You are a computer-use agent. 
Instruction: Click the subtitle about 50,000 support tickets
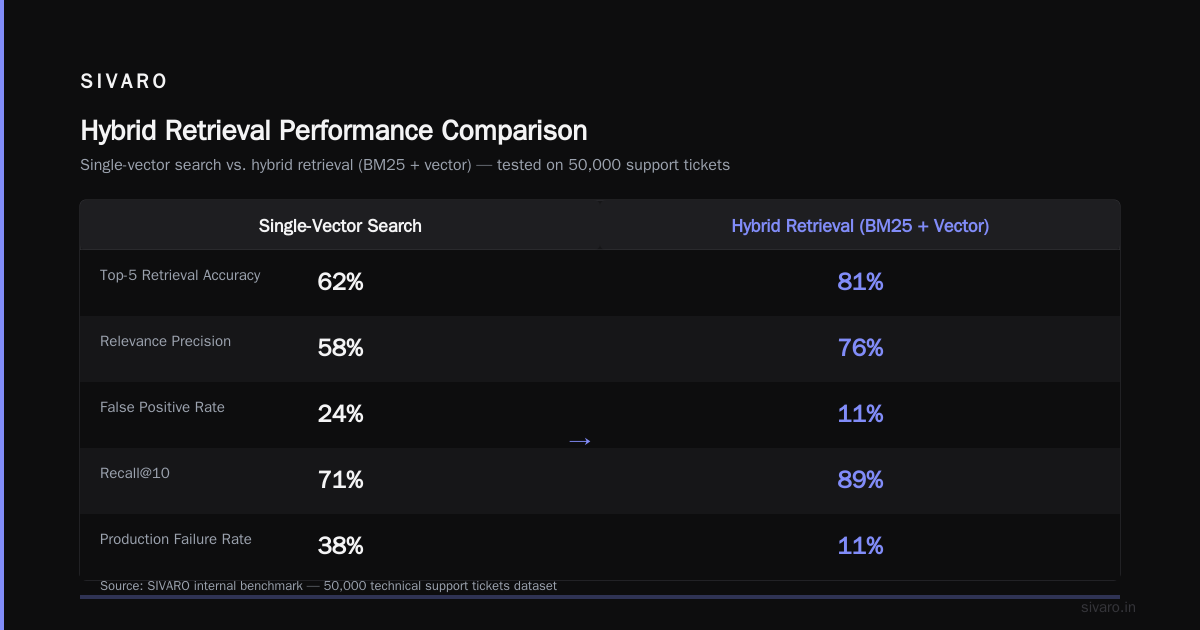pyautogui.click(x=405, y=165)
